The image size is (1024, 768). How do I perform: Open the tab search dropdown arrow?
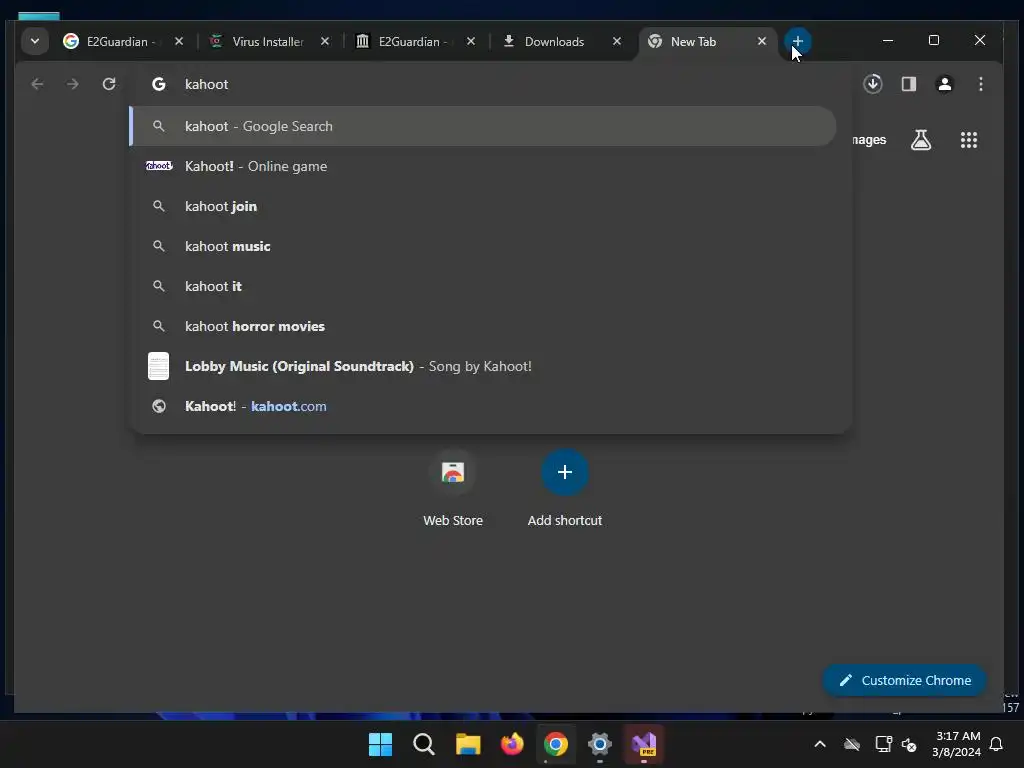(x=35, y=41)
